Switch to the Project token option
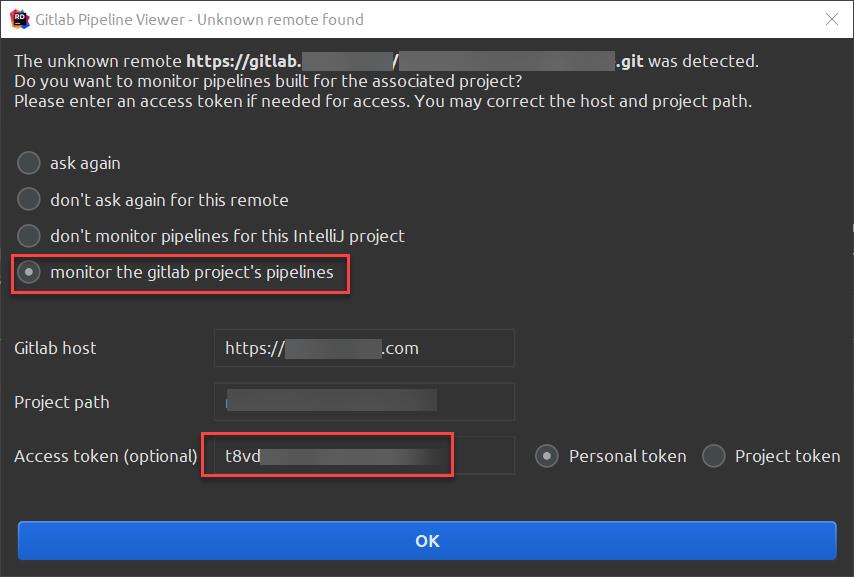 [x=713, y=456]
